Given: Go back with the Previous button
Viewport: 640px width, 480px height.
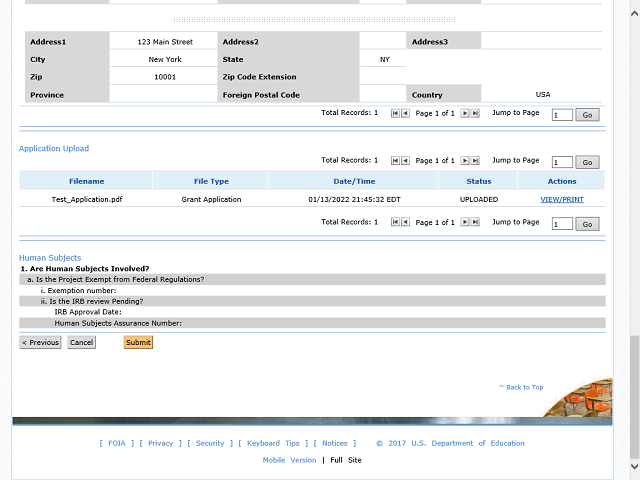Looking at the screenshot, I should pyautogui.click(x=40, y=343).
